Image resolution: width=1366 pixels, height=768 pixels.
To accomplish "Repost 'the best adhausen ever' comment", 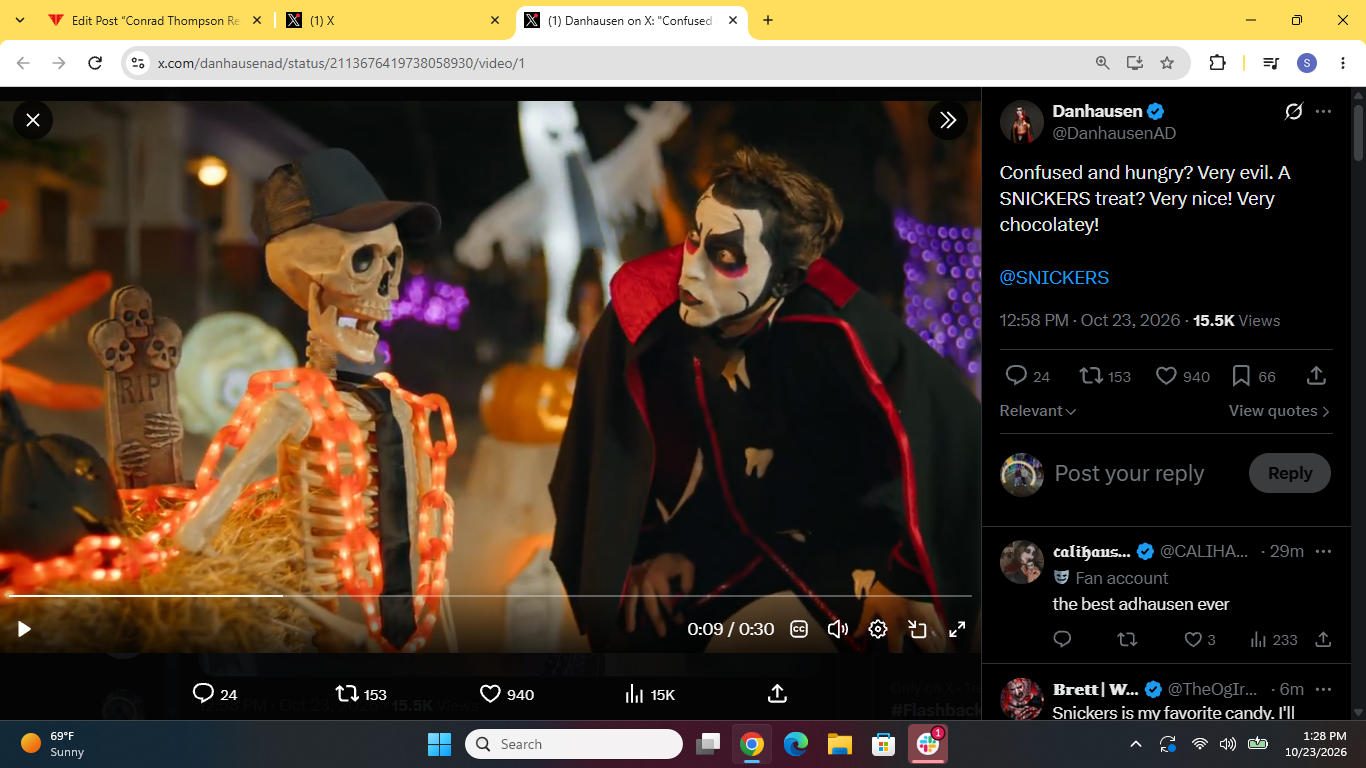I will click(x=1127, y=639).
